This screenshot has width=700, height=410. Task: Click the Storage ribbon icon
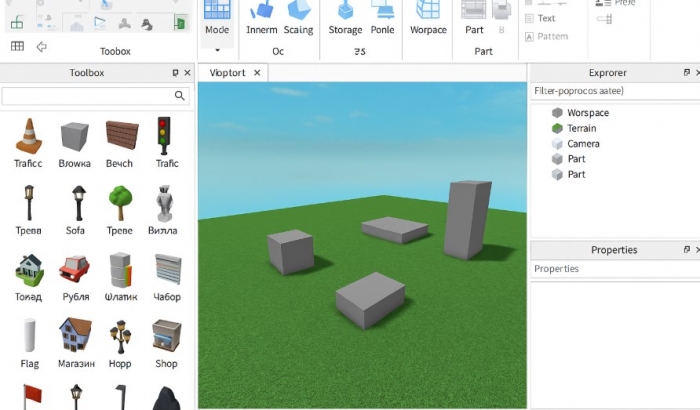coord(345,12)
